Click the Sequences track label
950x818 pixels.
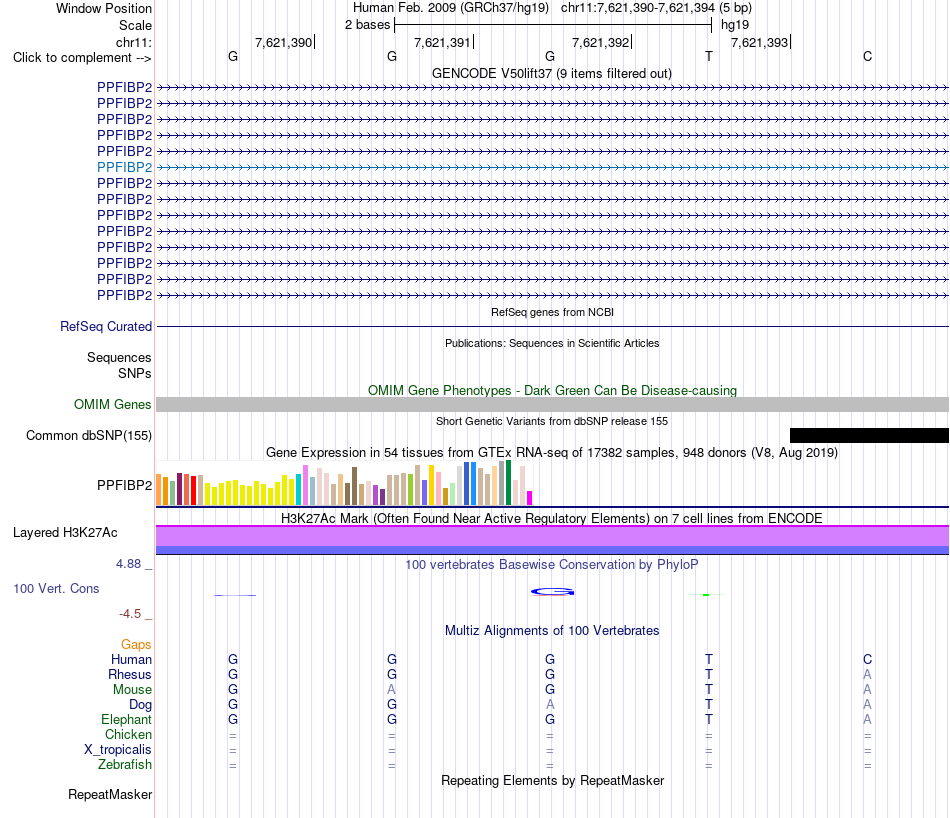click(x=119, y=357)
